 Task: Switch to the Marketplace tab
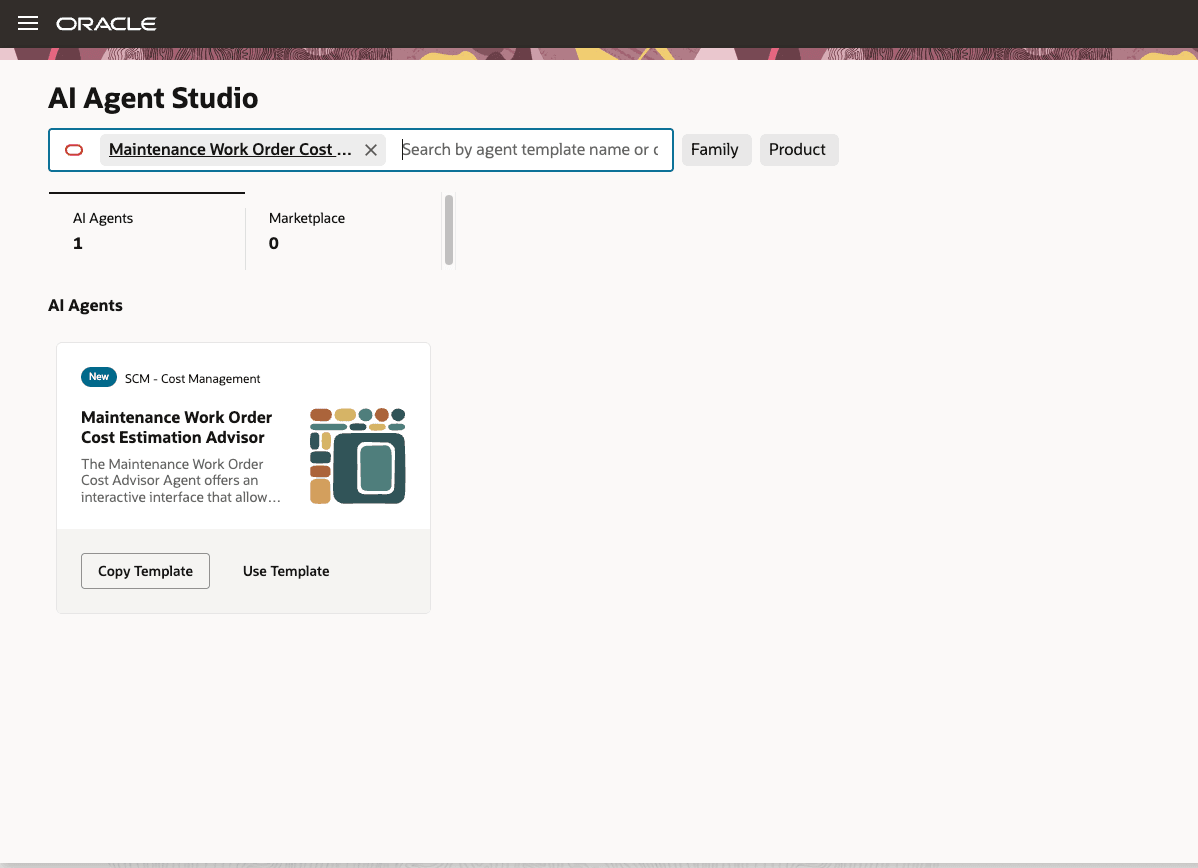343,231
